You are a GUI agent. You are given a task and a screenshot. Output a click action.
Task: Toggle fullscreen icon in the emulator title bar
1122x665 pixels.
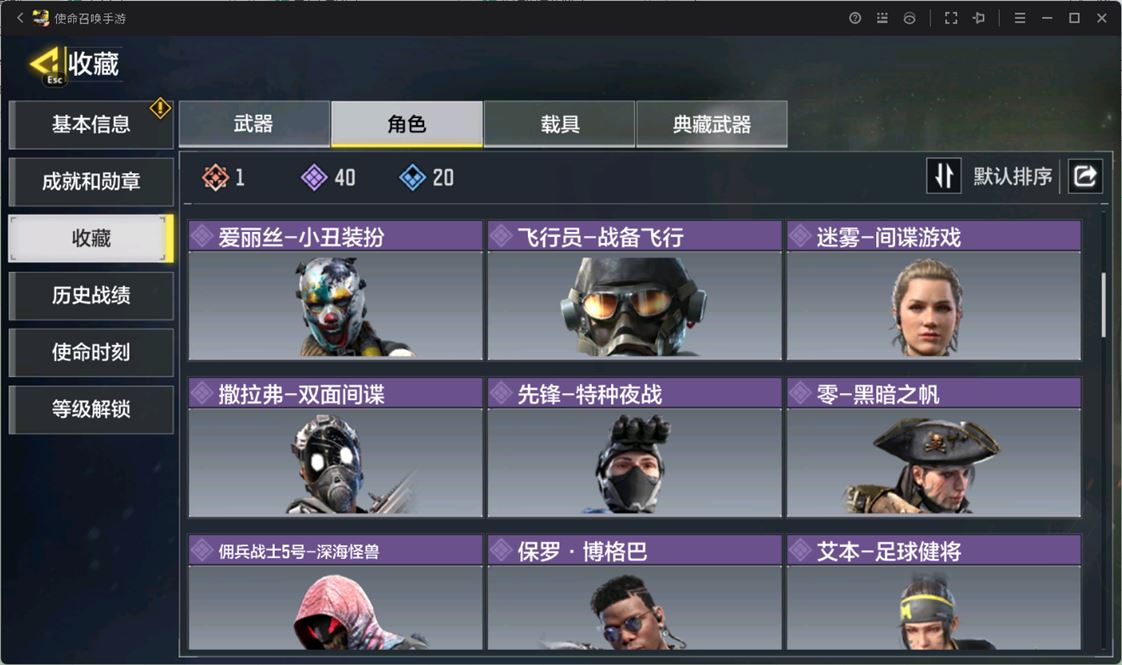point(951,18)
